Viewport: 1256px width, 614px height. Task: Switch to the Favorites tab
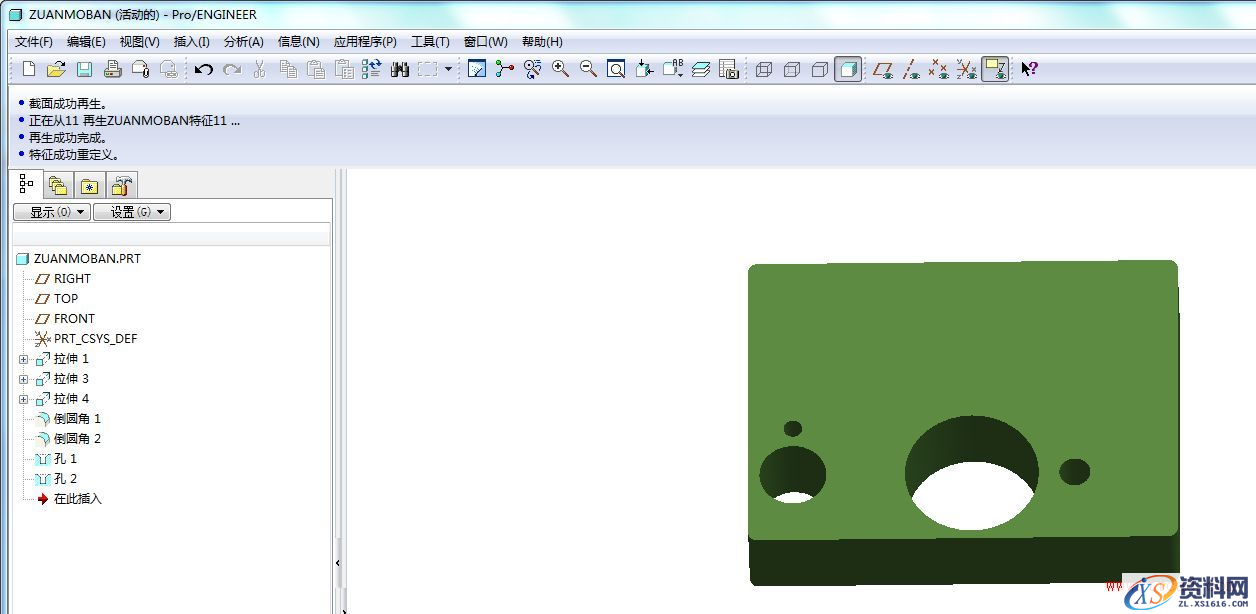[90, 185]
